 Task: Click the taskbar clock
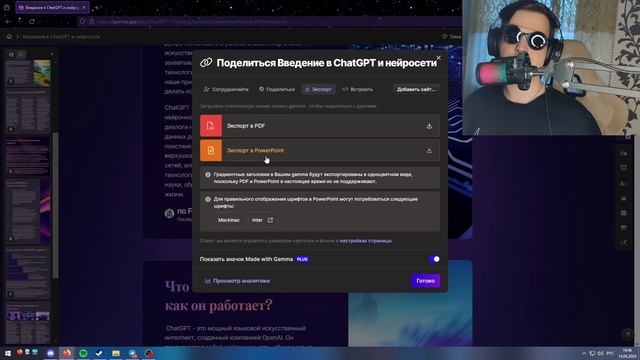[627, 353]
